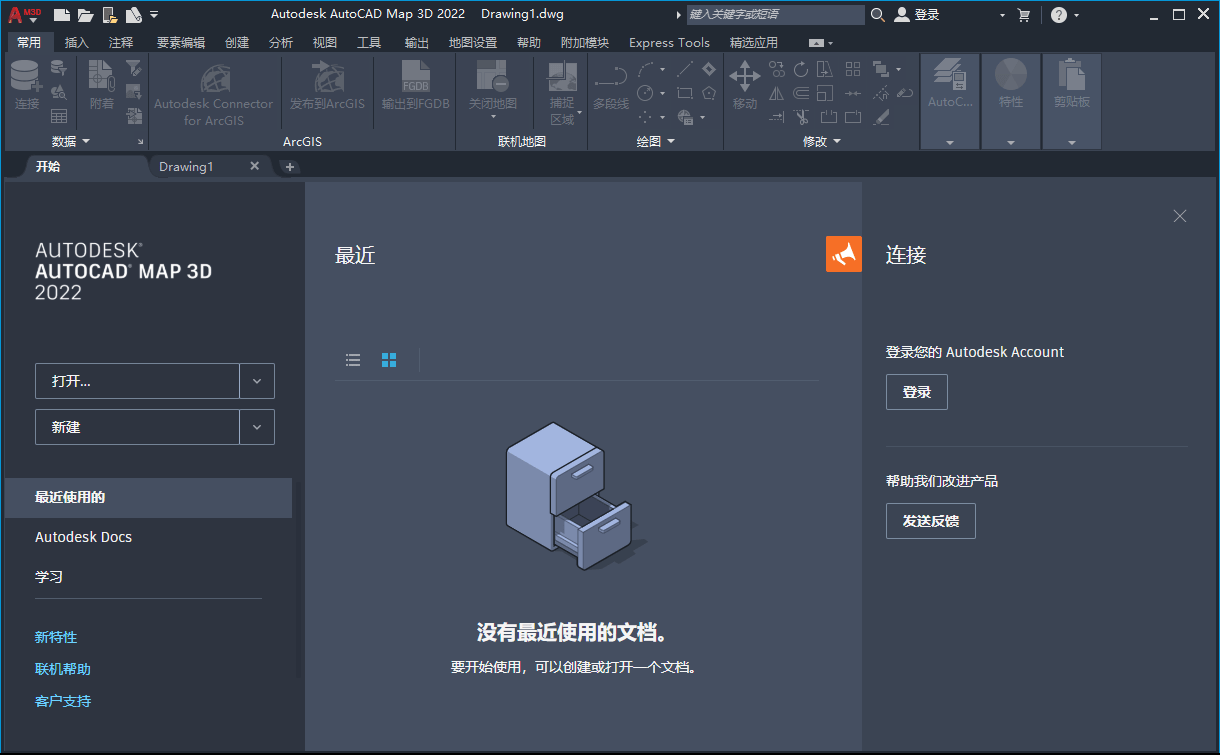The height and width of the screenshot is (755, 1220).
Task: Open the shopping cart icon
Action: click(1024, 15)
